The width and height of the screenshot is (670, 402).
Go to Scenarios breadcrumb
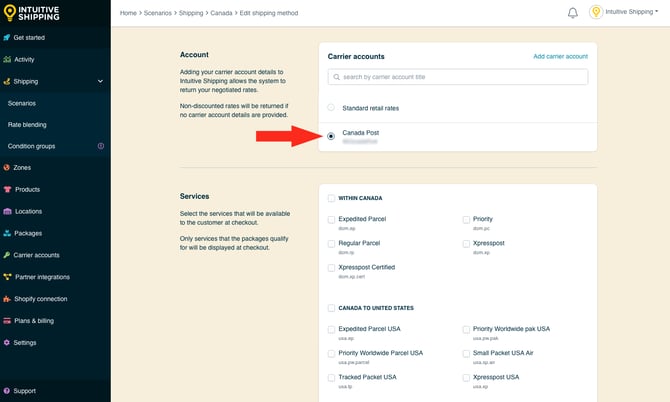(x=158, y=13)
